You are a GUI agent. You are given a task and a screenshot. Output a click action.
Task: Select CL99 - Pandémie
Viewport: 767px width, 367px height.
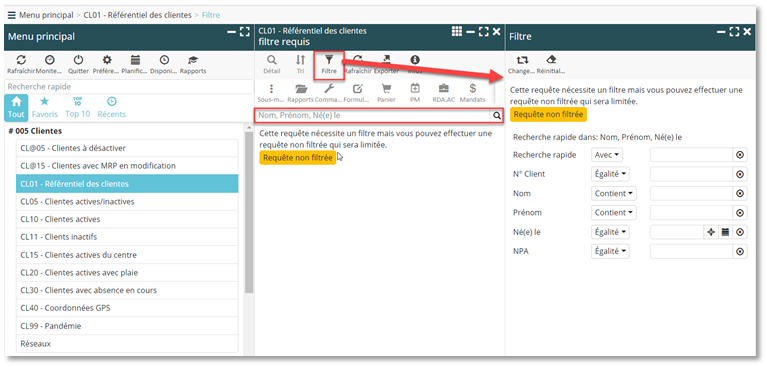coord(127,326)
